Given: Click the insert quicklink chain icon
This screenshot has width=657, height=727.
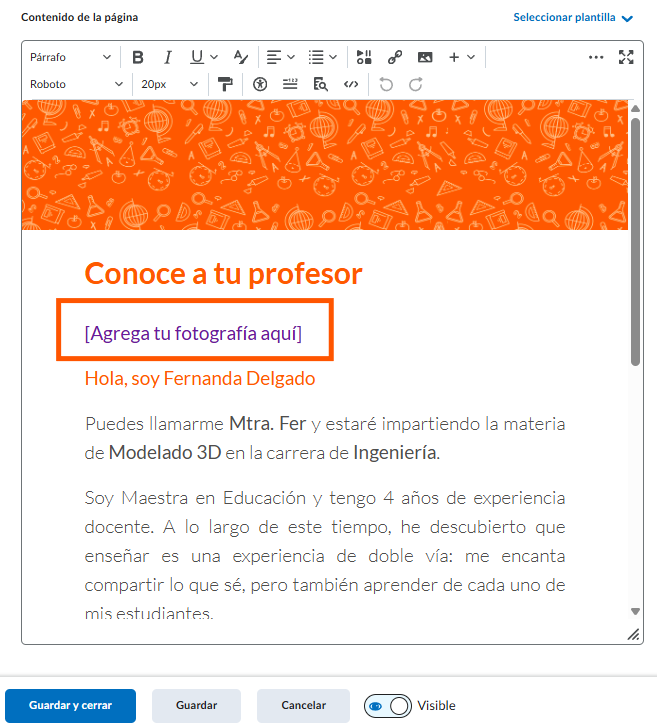Looking at the screenshot, I should pos(395,57).
